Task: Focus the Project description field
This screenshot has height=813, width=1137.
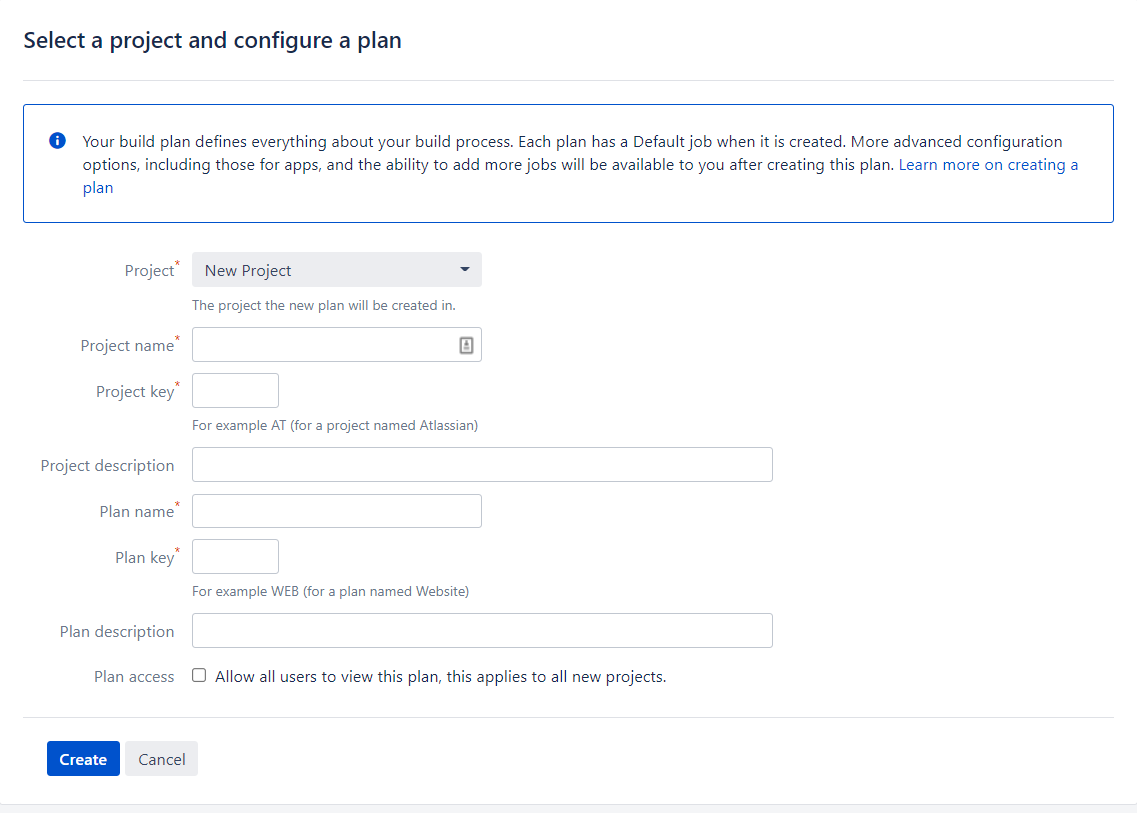Action: 482,464
